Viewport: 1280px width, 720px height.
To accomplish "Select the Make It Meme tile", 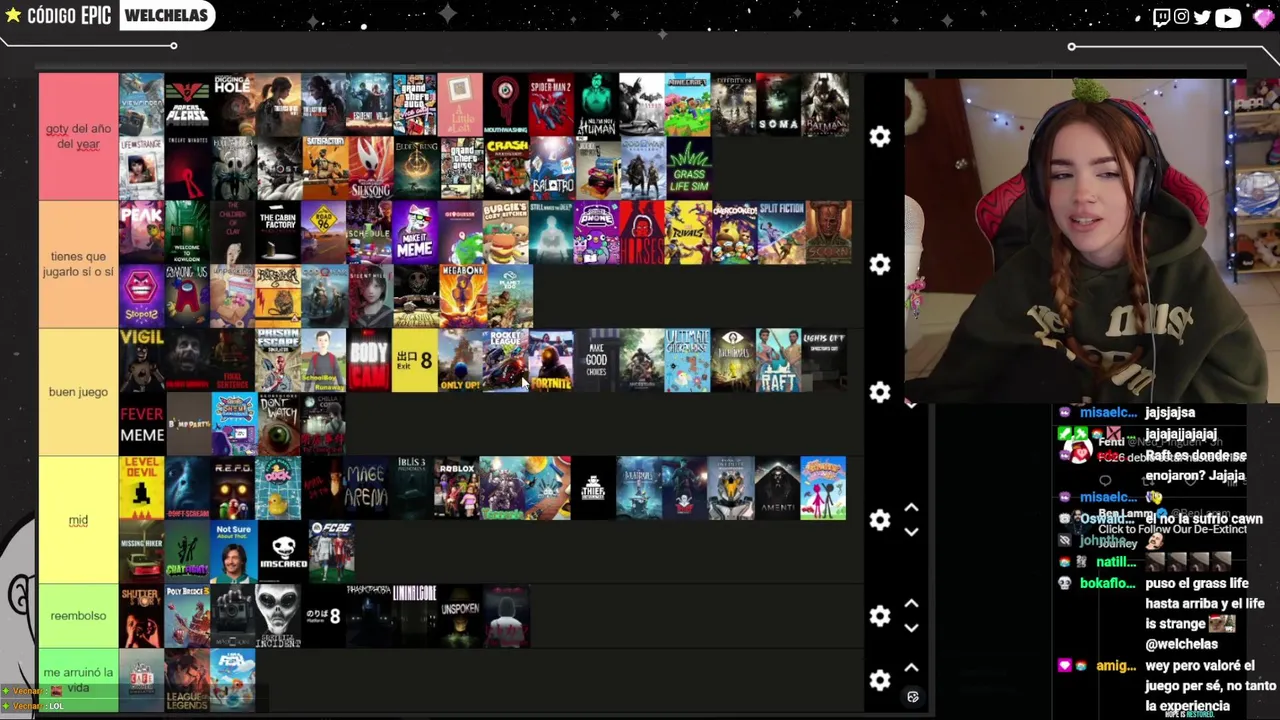I will point(415,232).
